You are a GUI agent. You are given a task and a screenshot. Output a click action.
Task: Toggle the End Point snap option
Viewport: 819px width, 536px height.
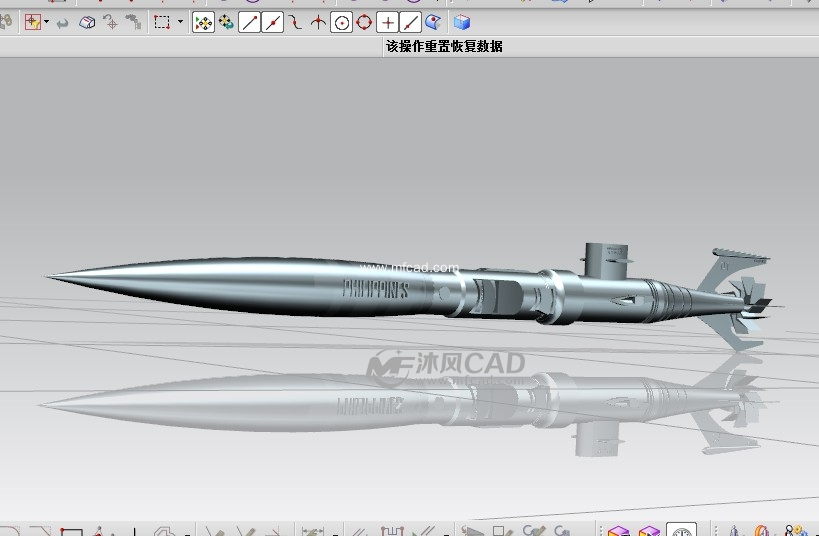[249, 22]
